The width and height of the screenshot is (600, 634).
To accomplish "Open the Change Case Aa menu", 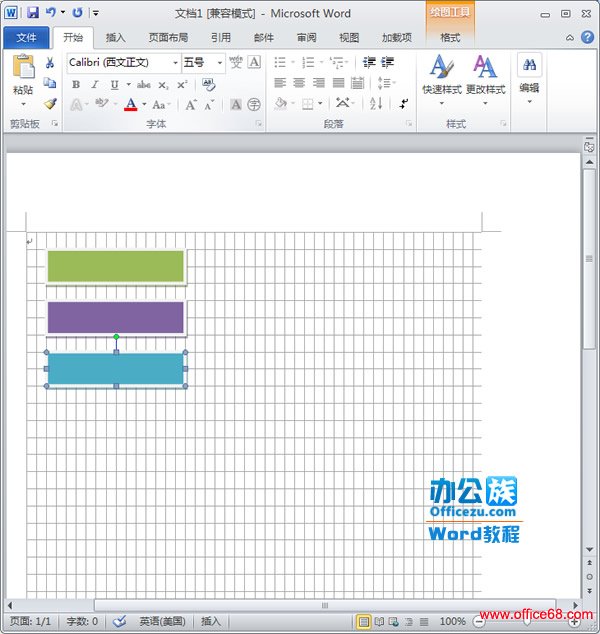I will [159, 105].
